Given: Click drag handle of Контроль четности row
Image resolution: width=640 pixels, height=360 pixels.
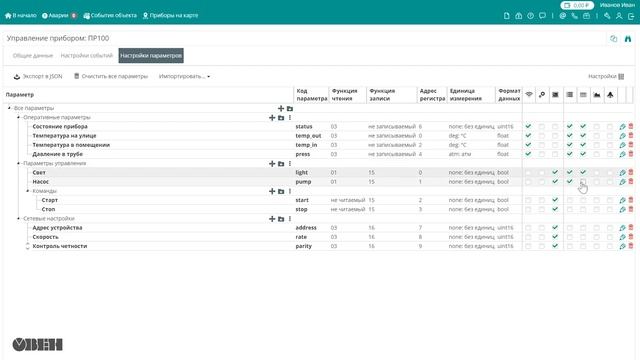Looking at the screenshot, I should (x=27, y=246).
